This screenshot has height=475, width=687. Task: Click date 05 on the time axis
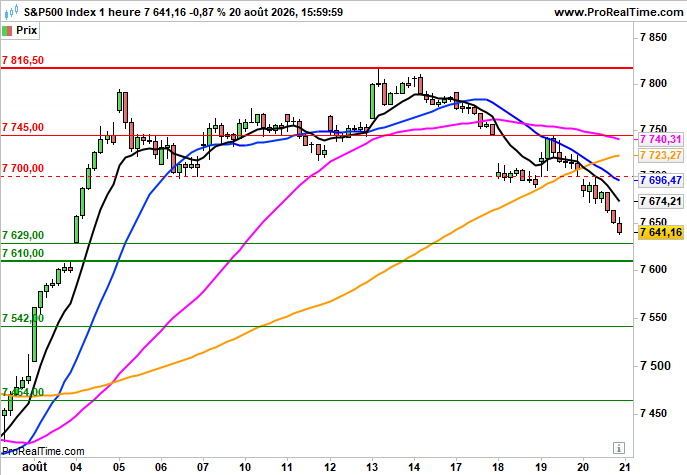(119, 467)
